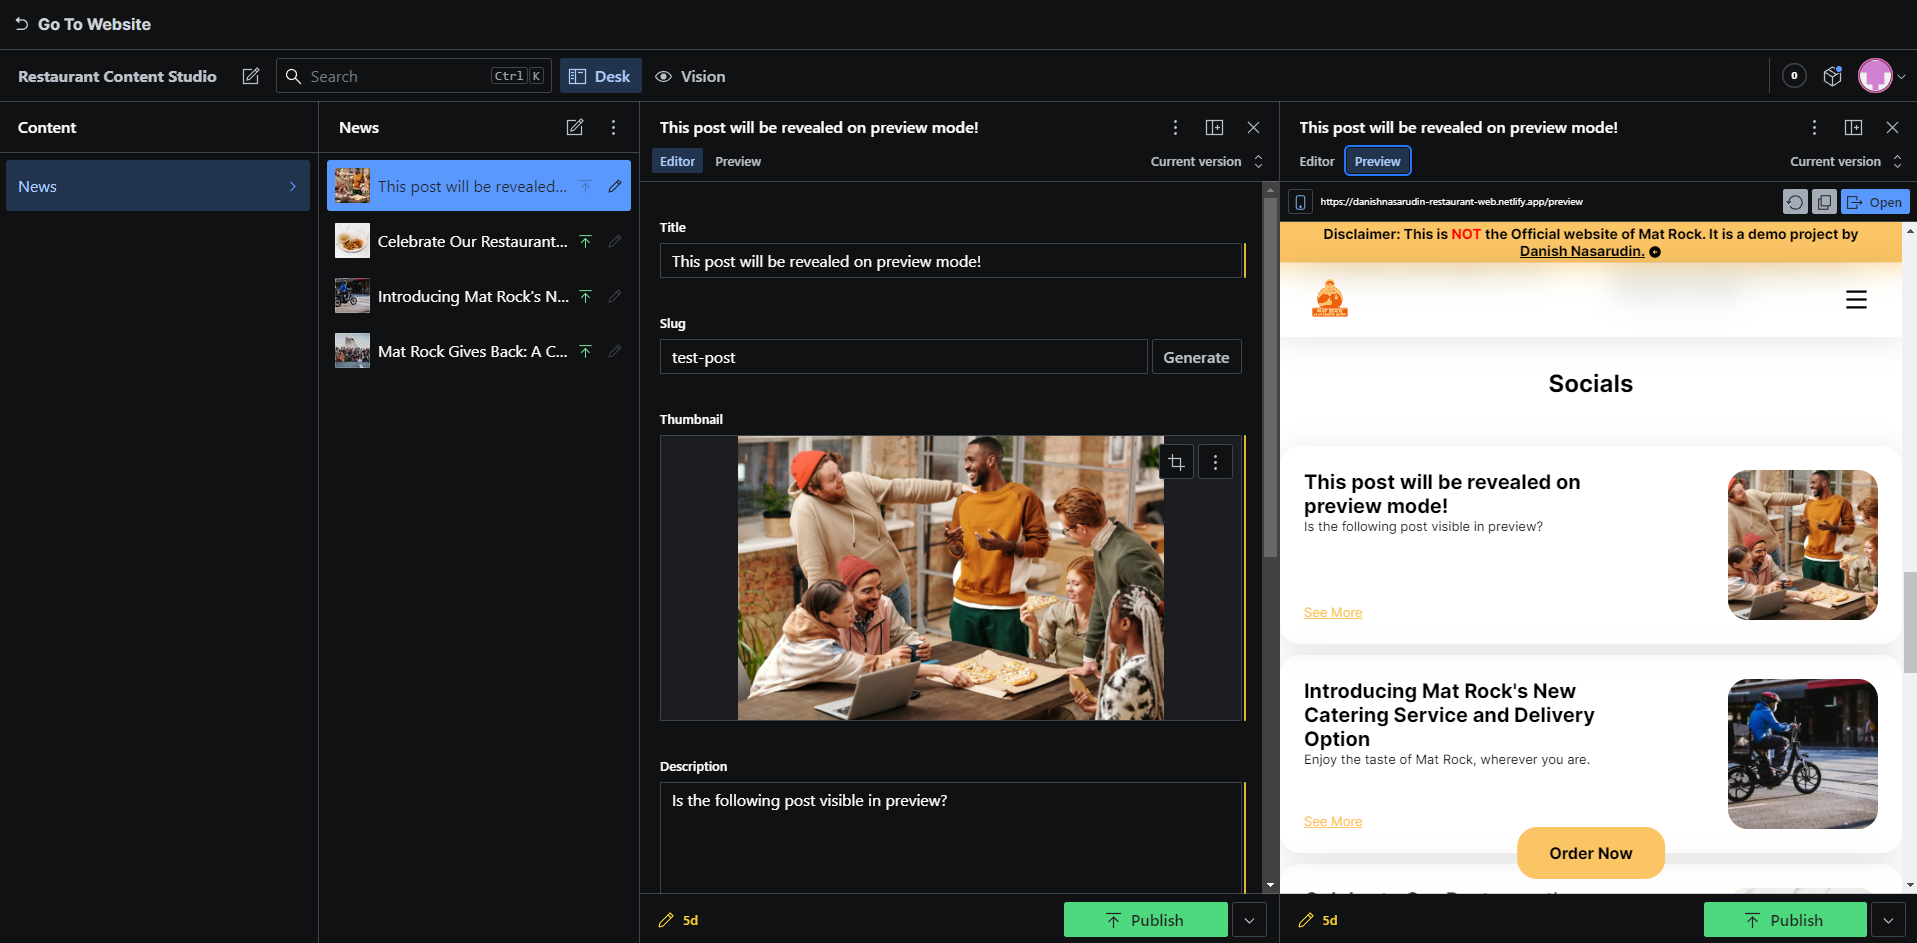The height and width of the screenshot is (943, 1917).
Task: Click the hamburger menu in website preview
Action: [1856, 300]
